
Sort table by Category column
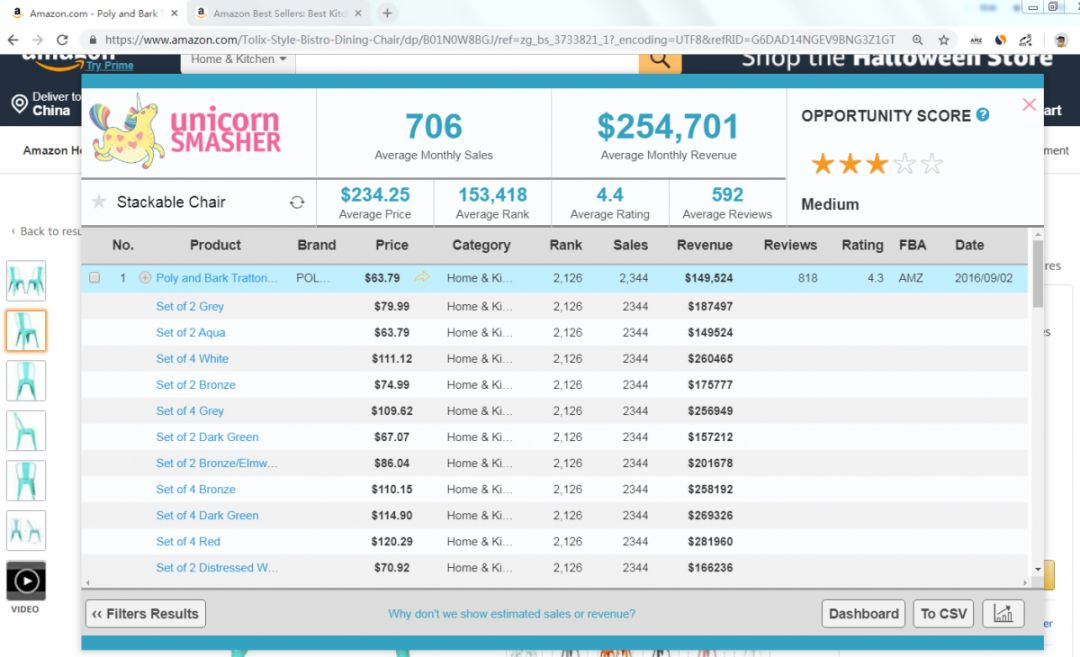click(x=481, y=244)
